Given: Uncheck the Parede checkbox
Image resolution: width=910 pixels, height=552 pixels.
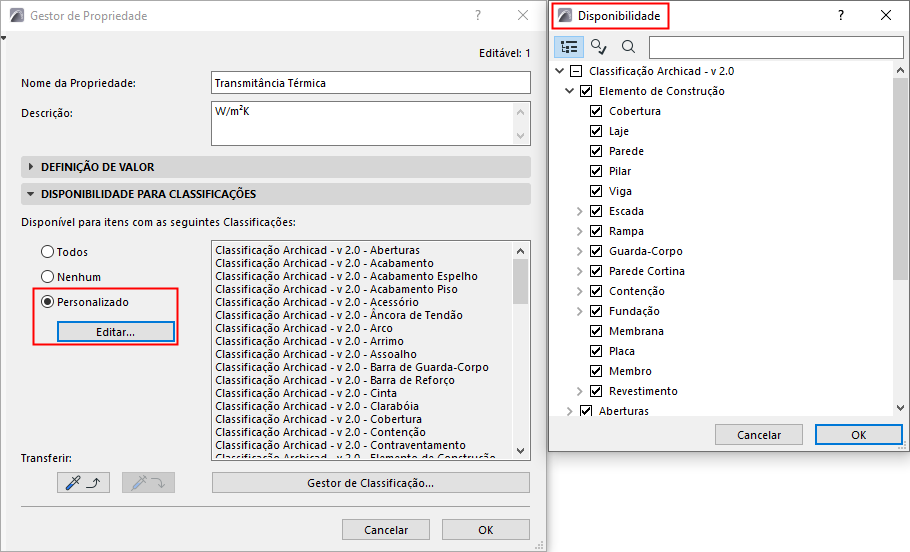Looking at the screenshot, I should [x=596, y=151].
